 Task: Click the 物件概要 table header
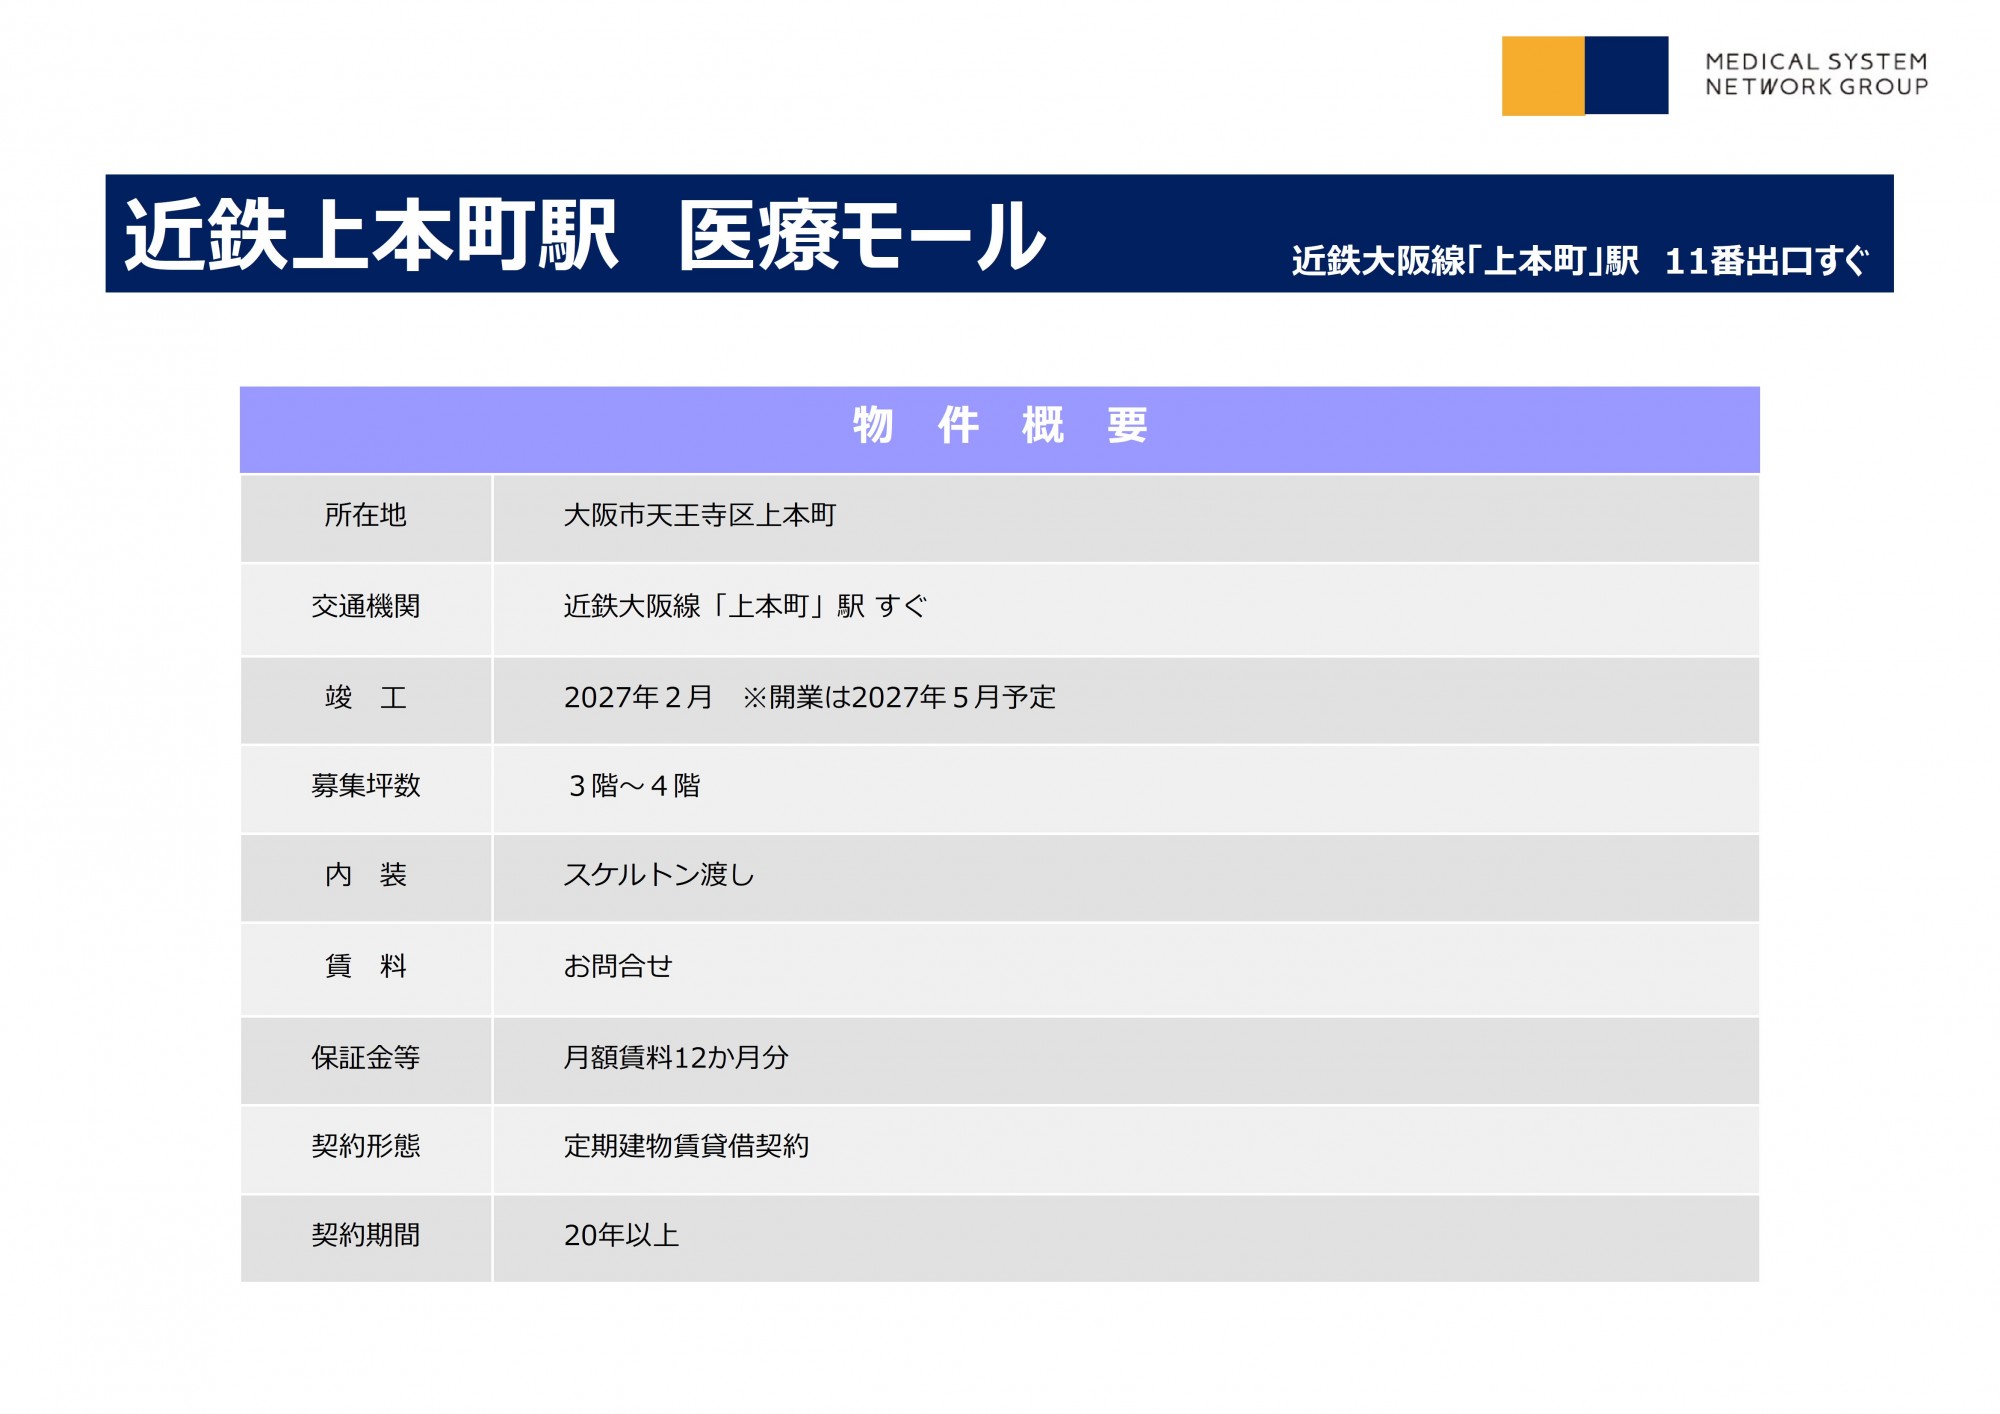[999, 427]
